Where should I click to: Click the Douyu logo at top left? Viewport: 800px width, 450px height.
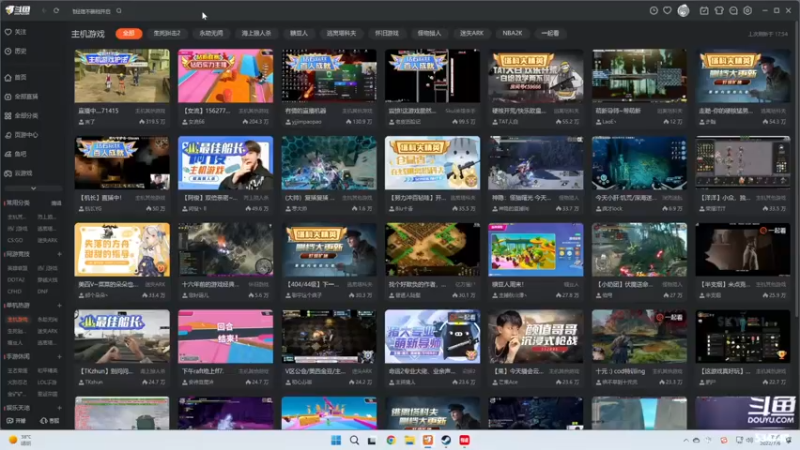(18, 11)
